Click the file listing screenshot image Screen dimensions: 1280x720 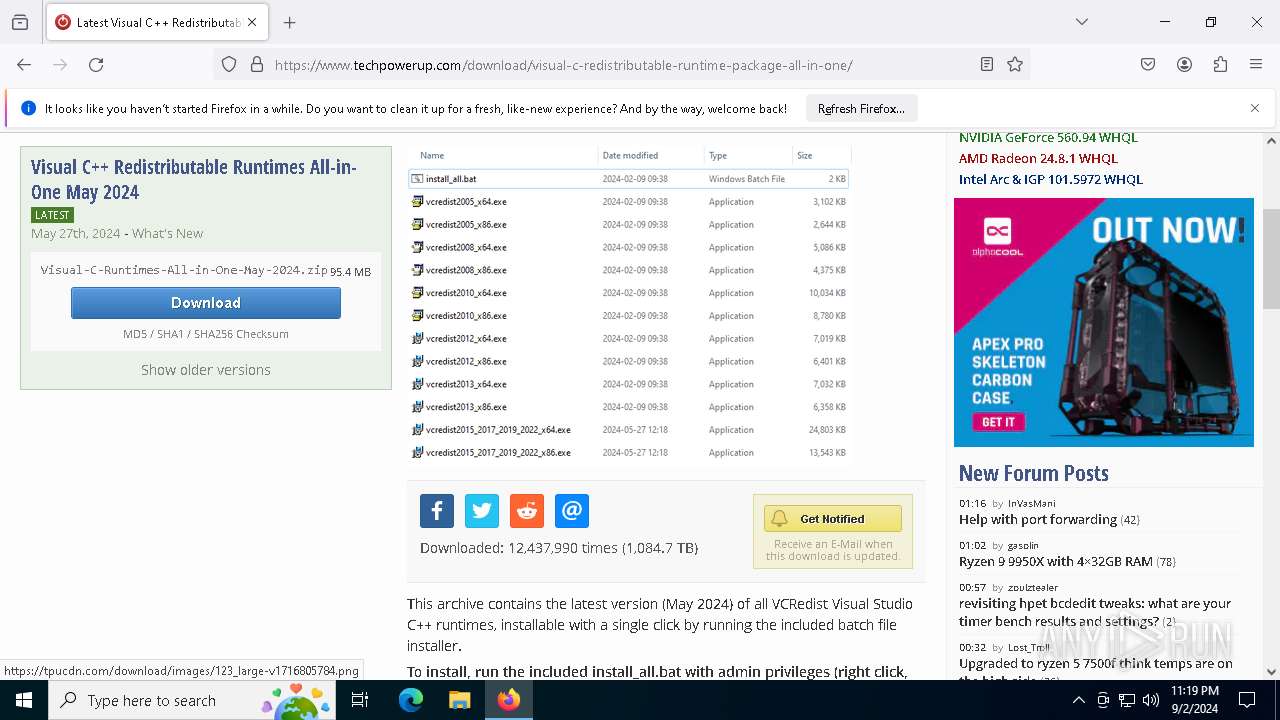[629, 305]
